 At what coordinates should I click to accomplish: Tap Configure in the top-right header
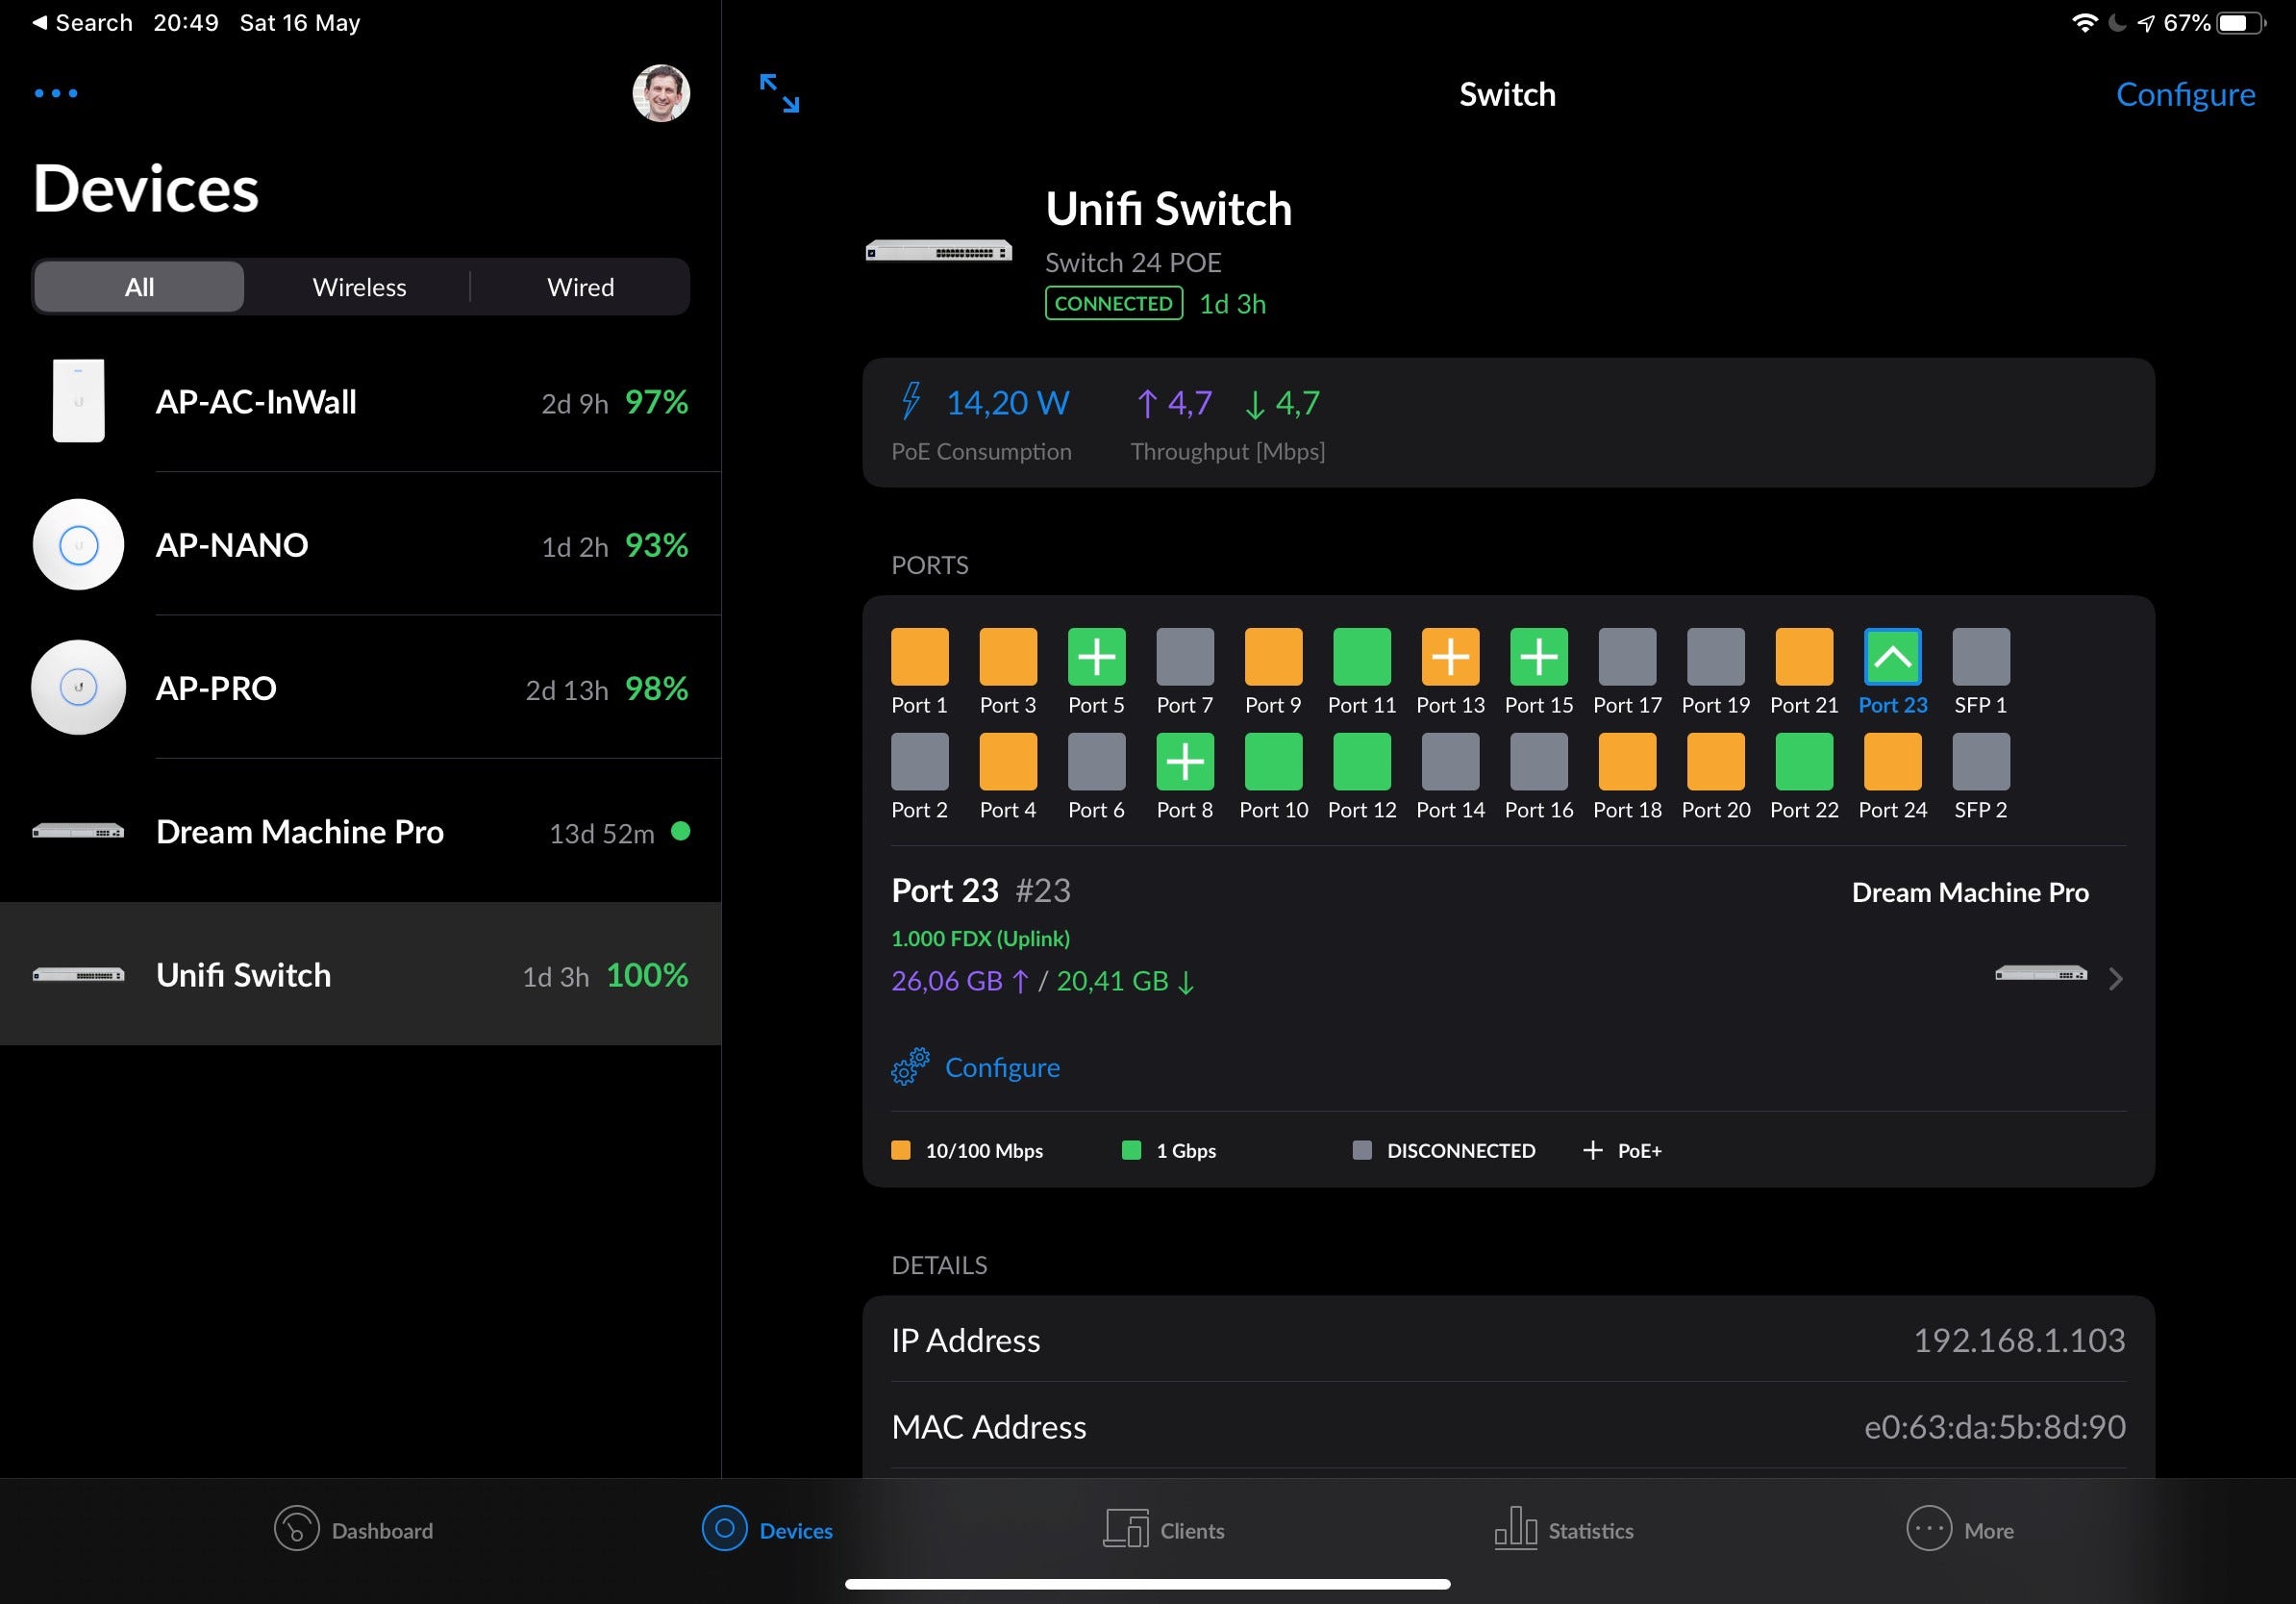[2185, 94]
